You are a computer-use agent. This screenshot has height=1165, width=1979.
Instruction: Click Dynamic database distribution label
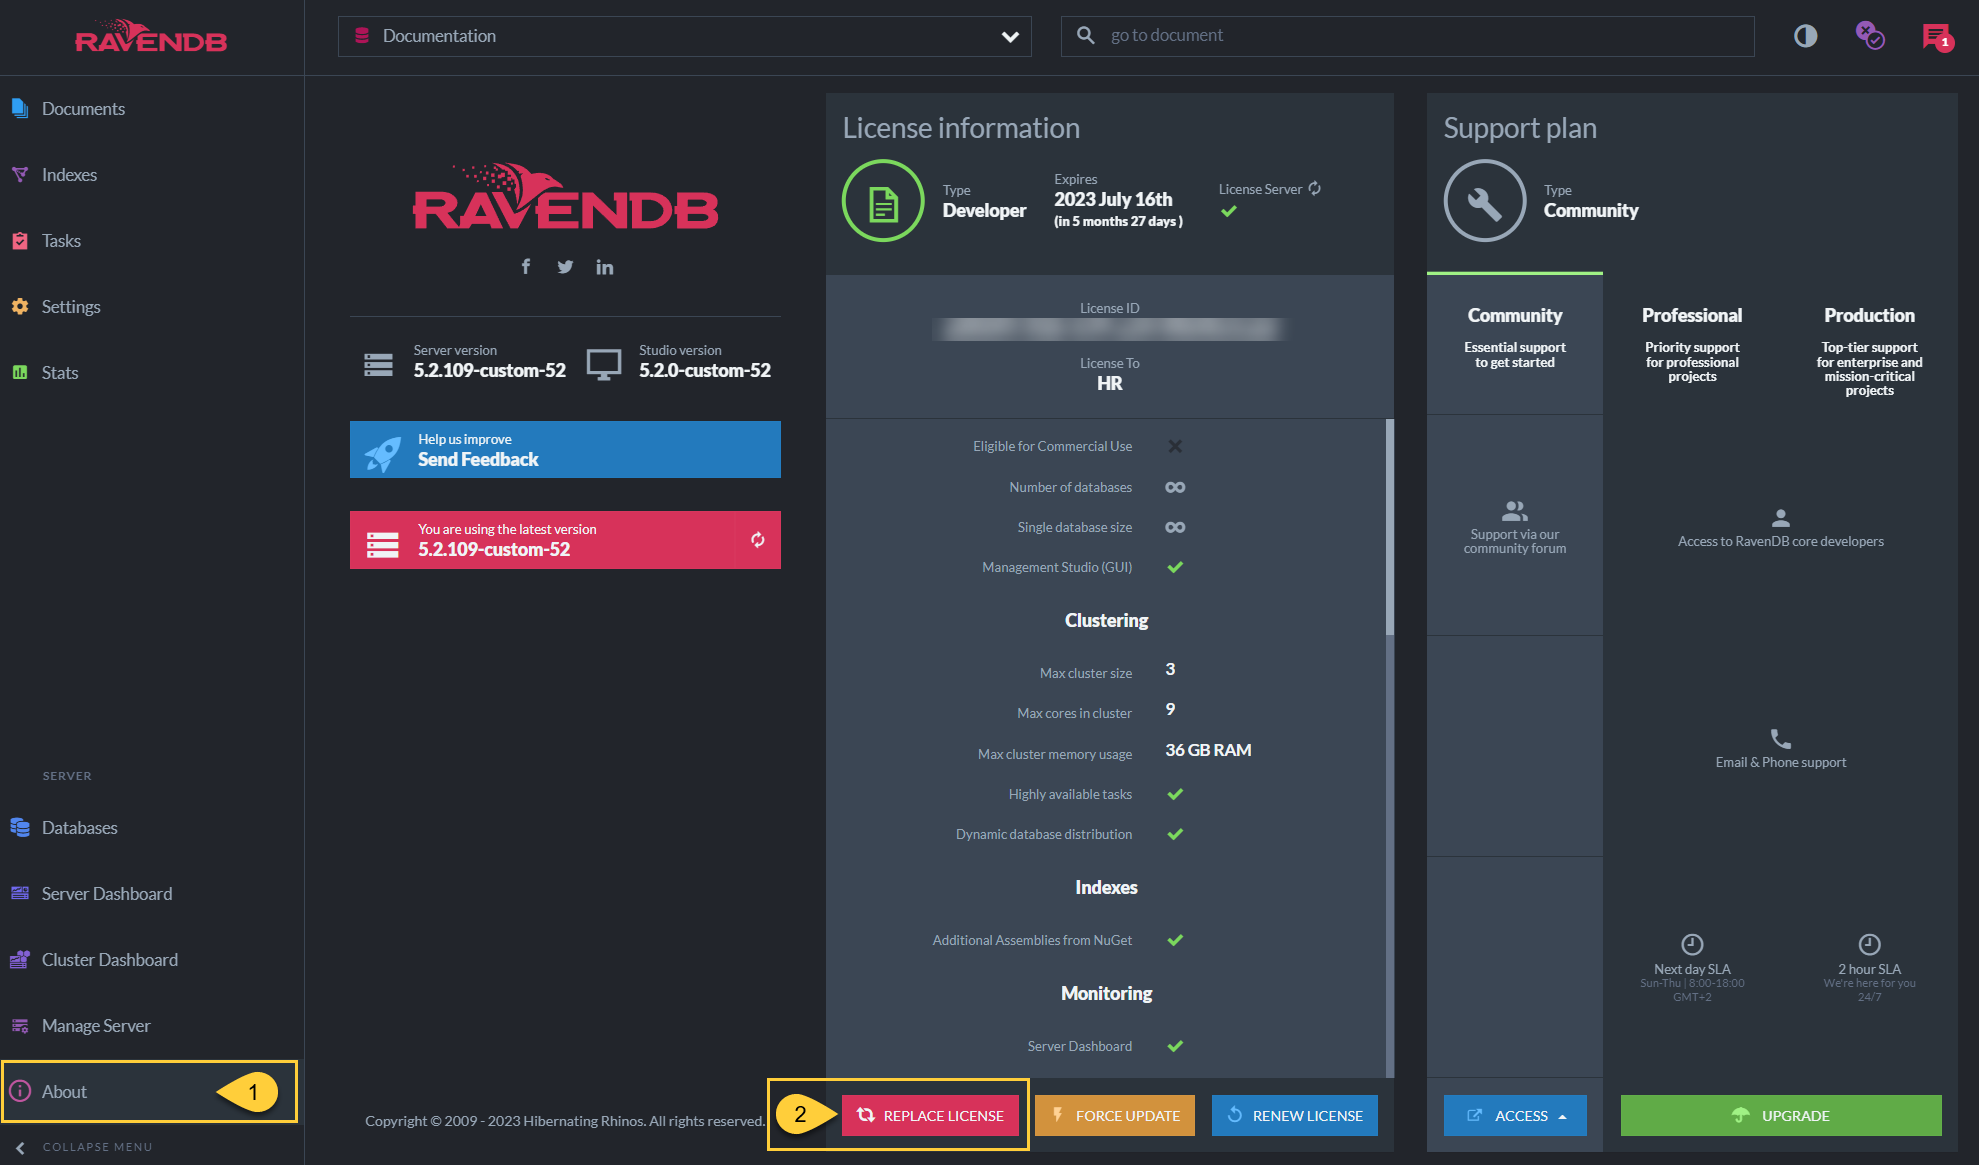click(x=1044, y=834)
